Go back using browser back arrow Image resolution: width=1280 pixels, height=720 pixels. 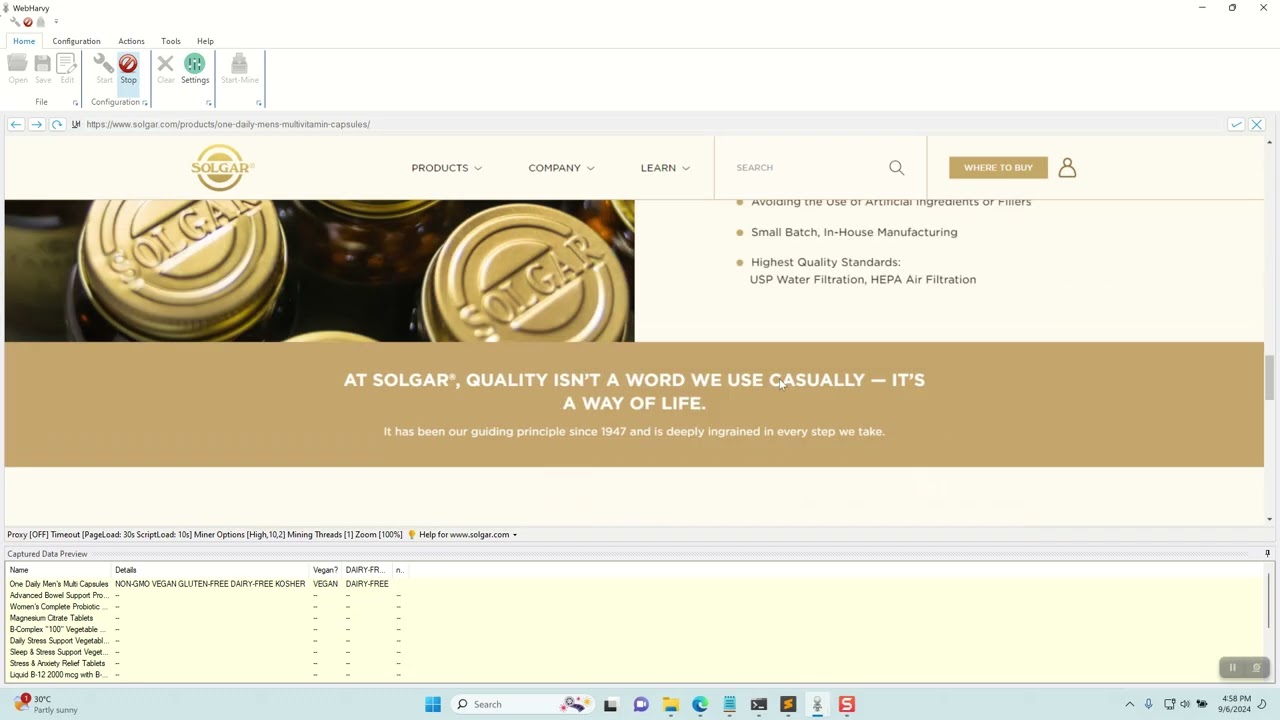coord(16,124)
